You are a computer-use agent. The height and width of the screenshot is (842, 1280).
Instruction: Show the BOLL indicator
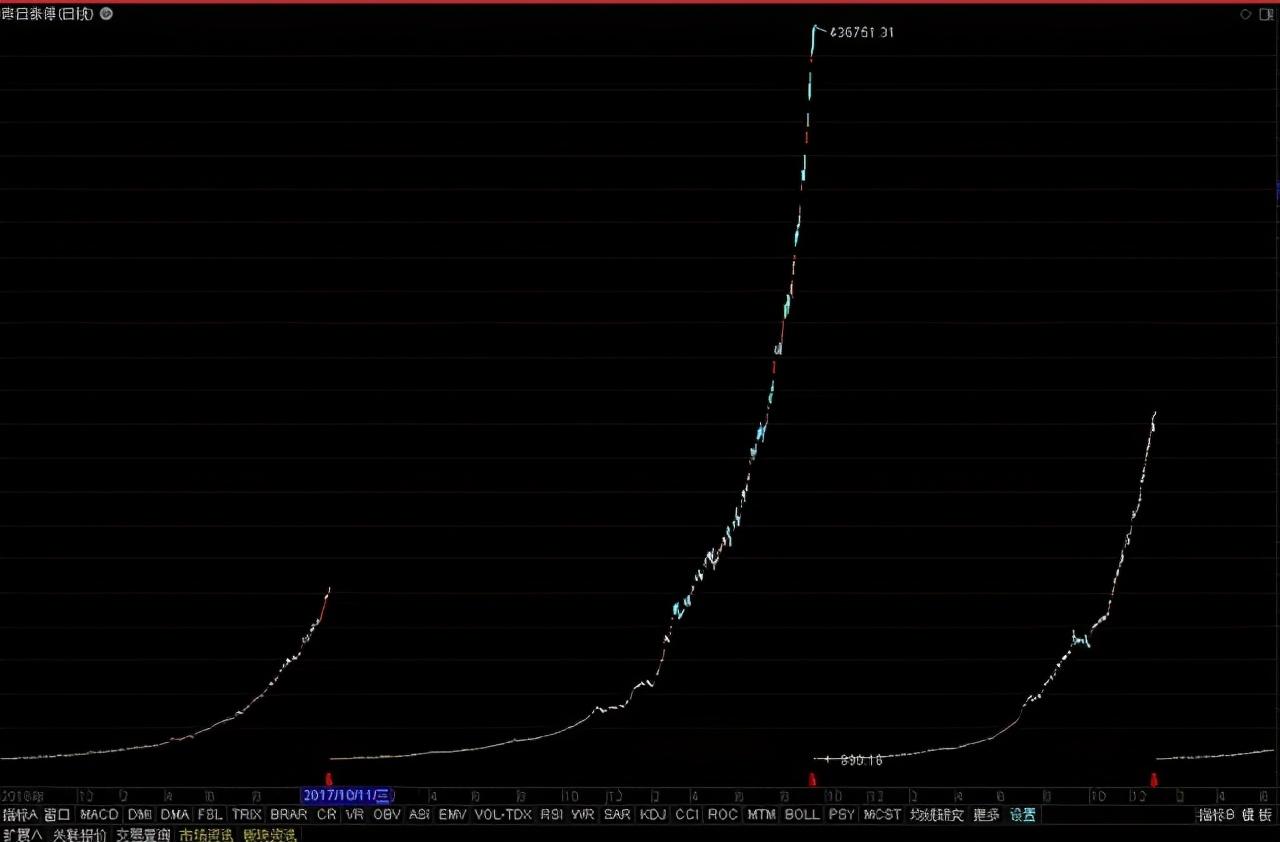(801, 815)
